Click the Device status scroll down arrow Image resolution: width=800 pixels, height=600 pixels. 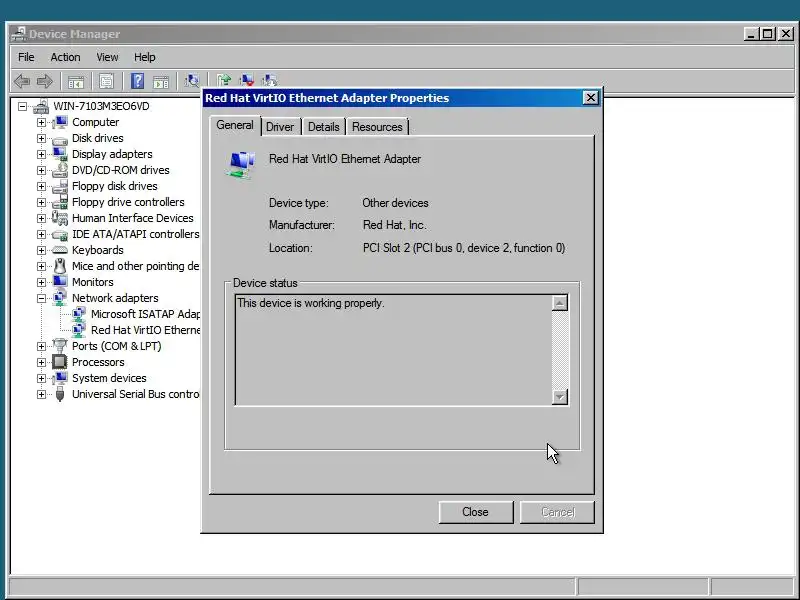560,396
